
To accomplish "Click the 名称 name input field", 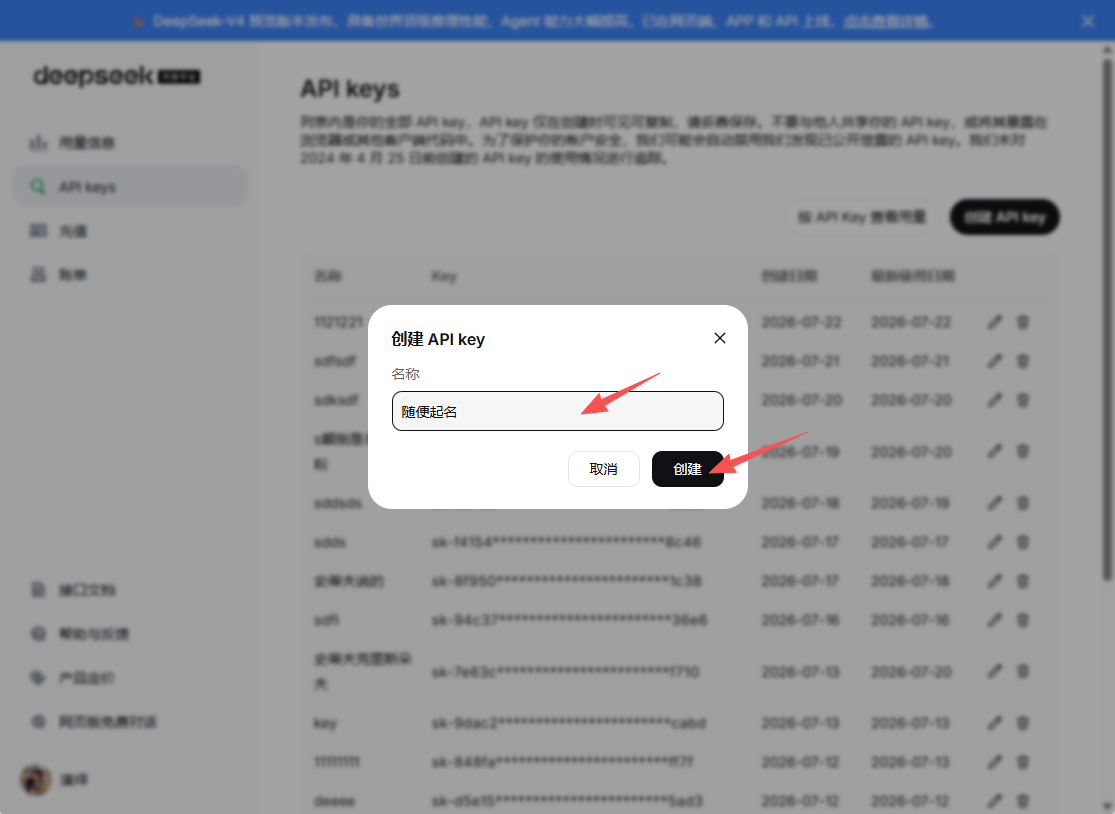I will [558, 411].
